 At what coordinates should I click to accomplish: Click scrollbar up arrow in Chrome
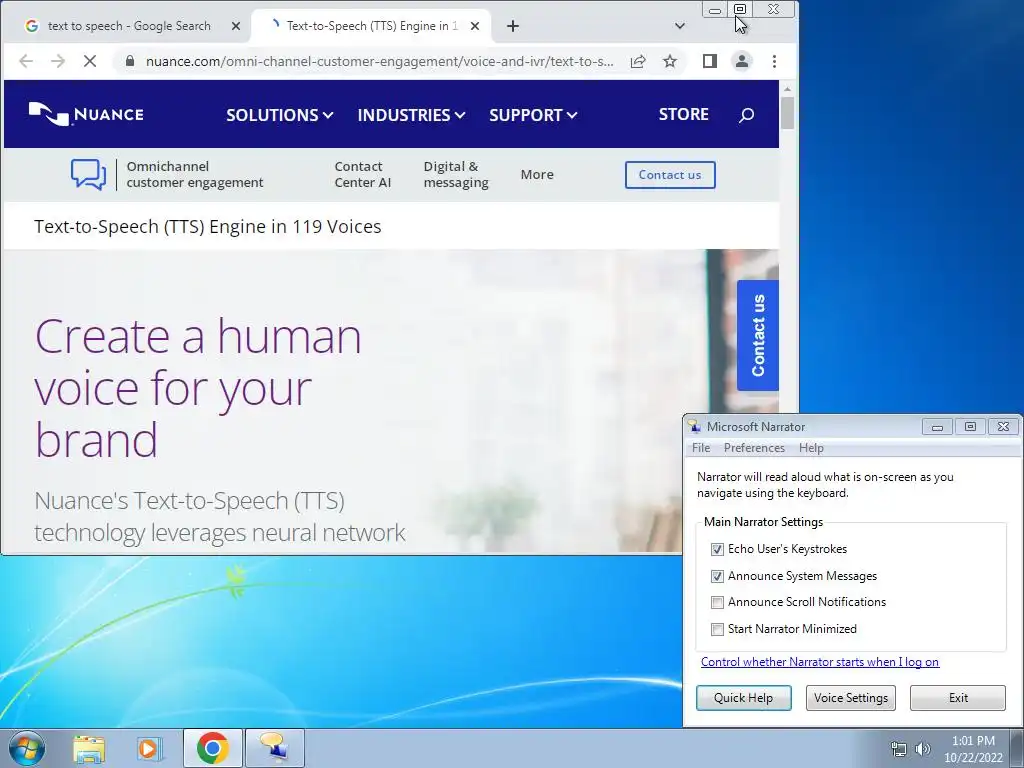tap(787, 88)
